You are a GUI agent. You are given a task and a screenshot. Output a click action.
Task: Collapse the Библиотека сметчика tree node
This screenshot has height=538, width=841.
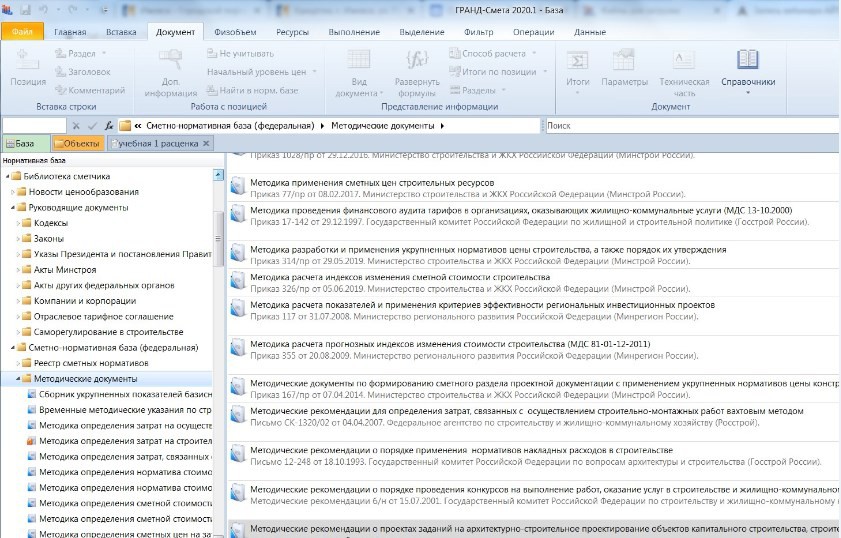tap(8, 176)
